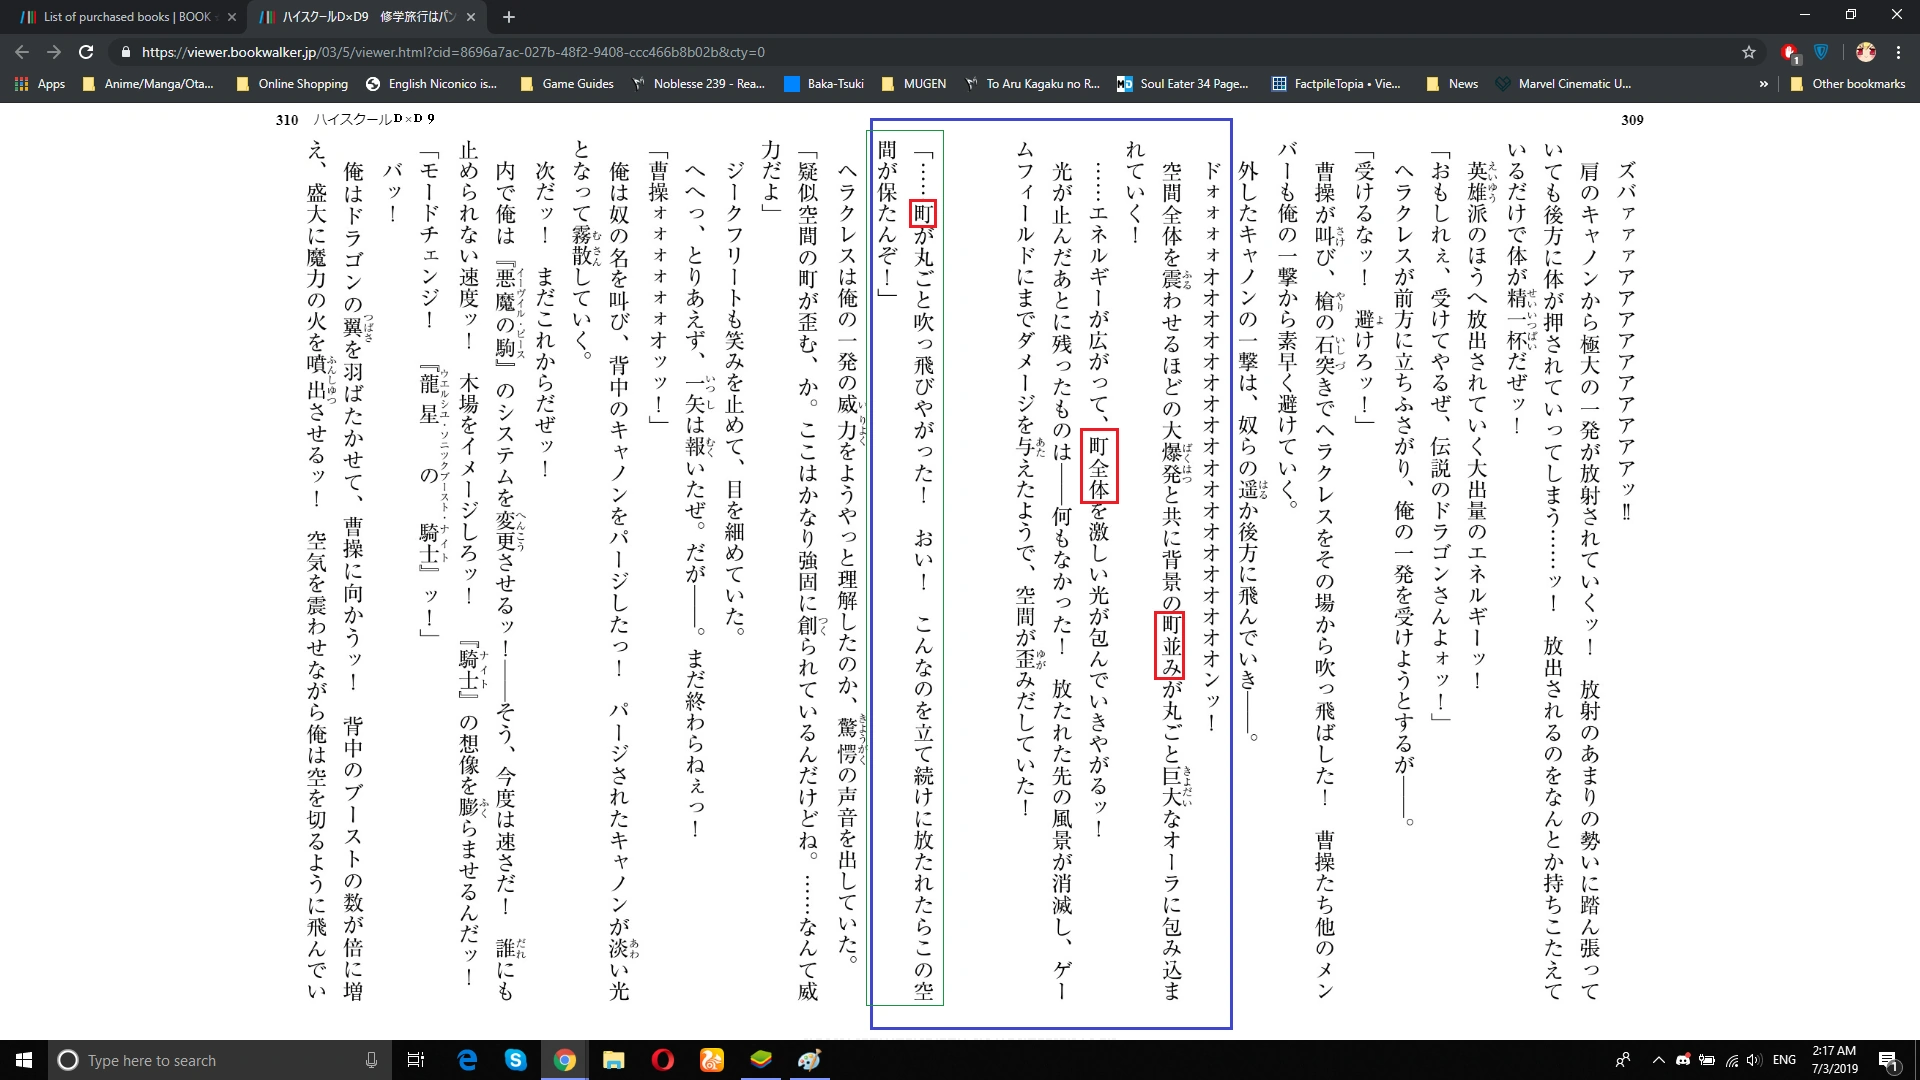Bookmark this page with the star icon
Screen dimensions: 1920x1080
(1749, 52)
